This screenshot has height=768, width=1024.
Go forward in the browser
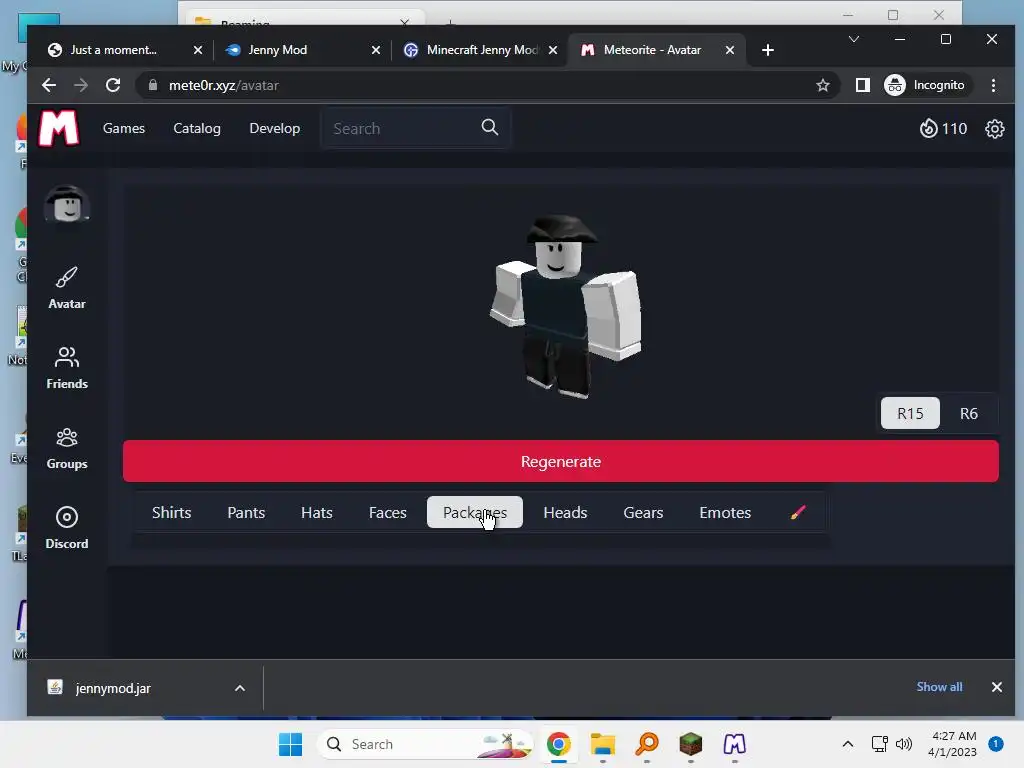pyautogui.click(x=81, y=85)
